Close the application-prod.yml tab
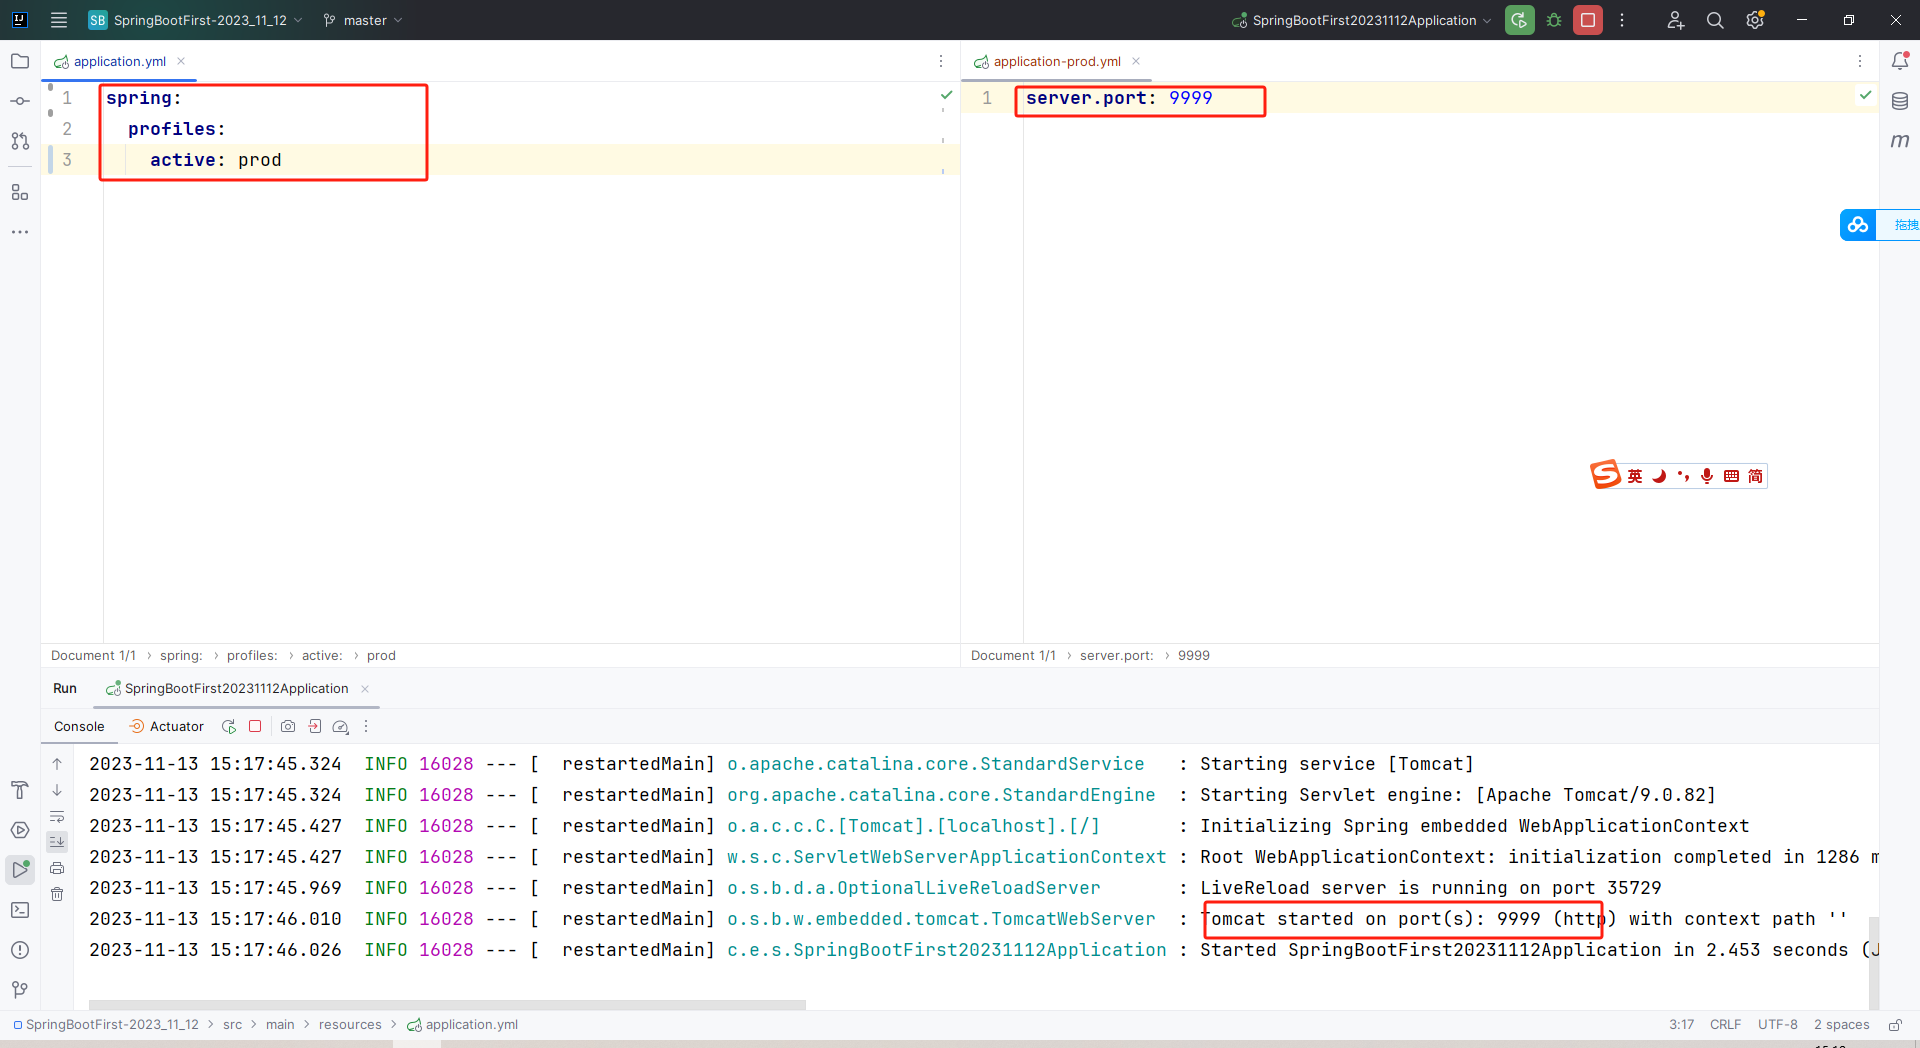1920x1048 pixels. pos(1136,61)
